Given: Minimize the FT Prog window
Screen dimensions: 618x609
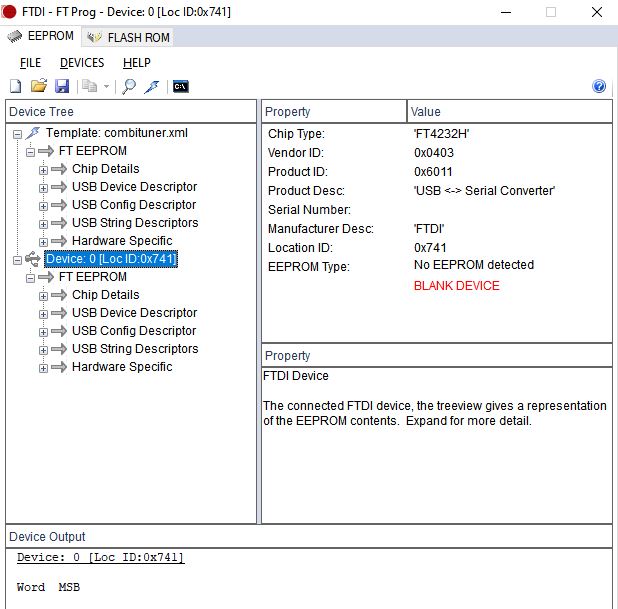Looking at the screenshot, I should tap(506, 12).
